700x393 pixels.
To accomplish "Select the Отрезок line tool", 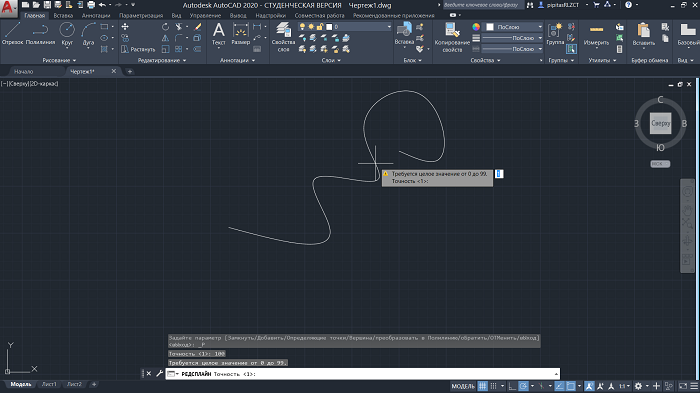I will [12, 34].
